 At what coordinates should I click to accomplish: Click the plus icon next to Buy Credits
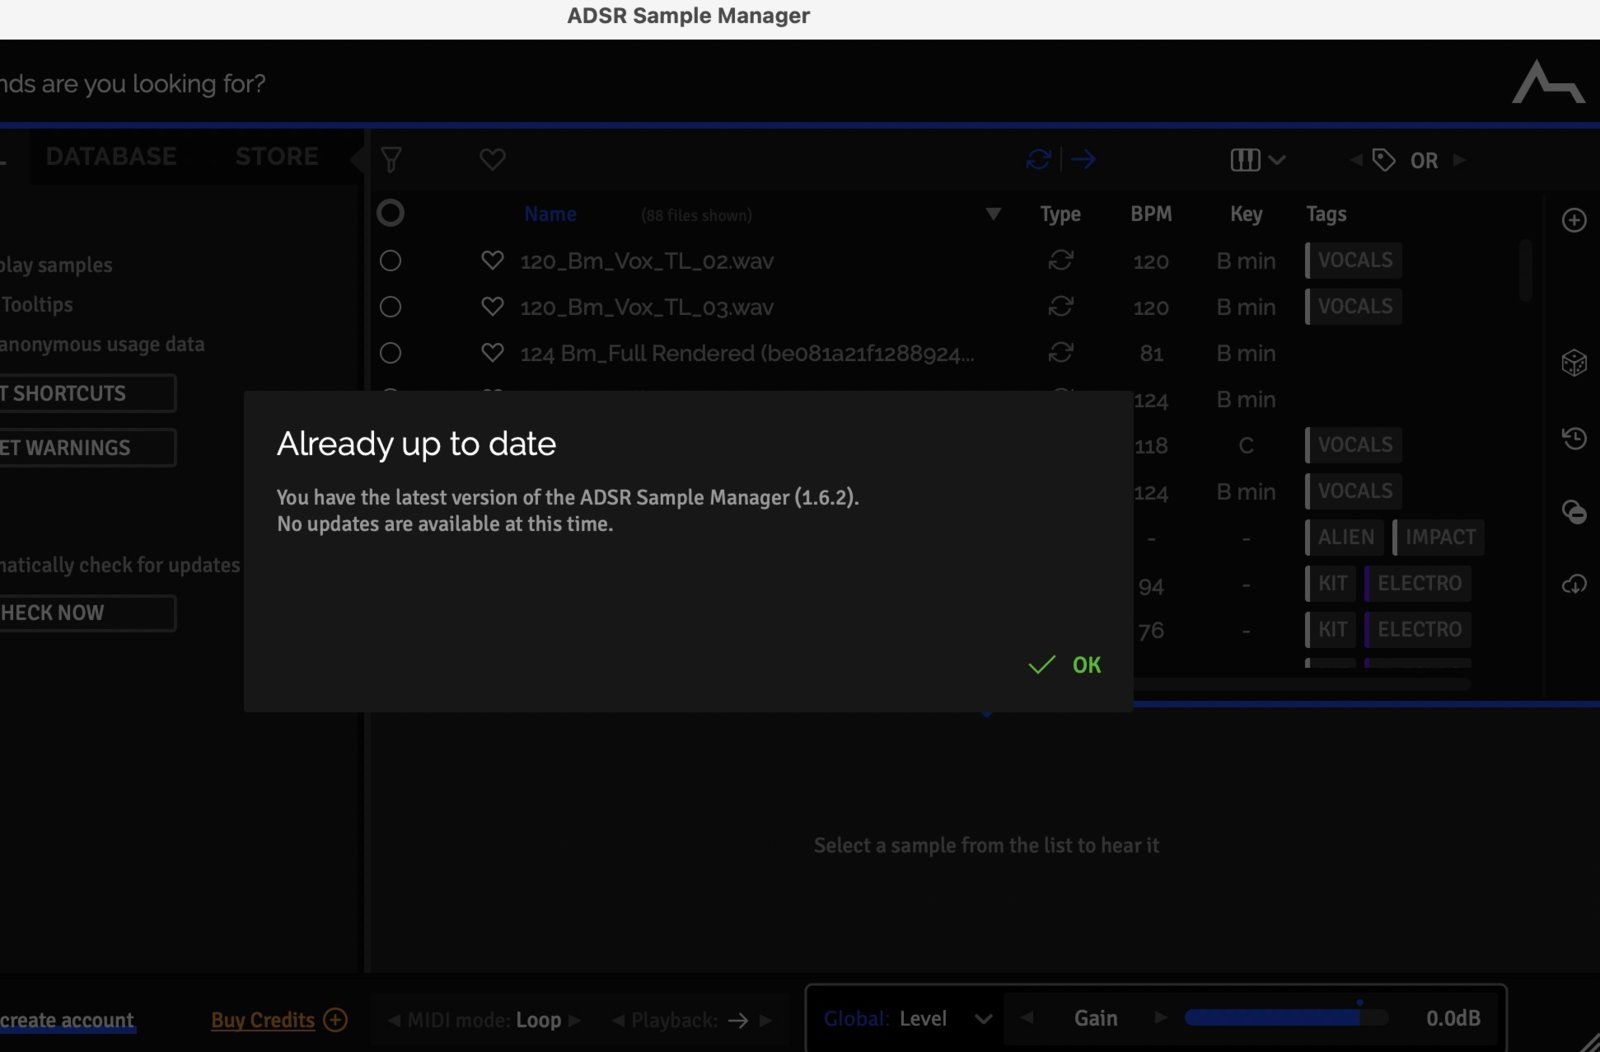tap(335, 1020)
